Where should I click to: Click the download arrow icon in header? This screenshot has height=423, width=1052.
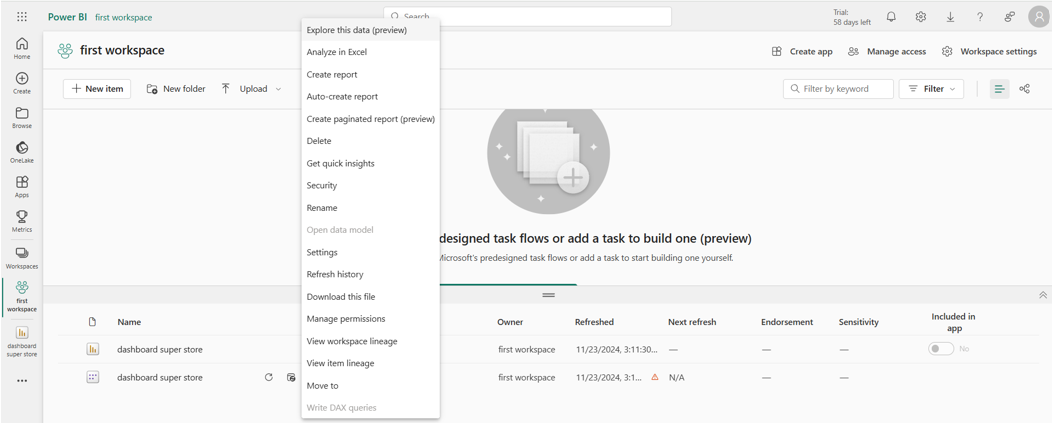(x=950, y=17)
